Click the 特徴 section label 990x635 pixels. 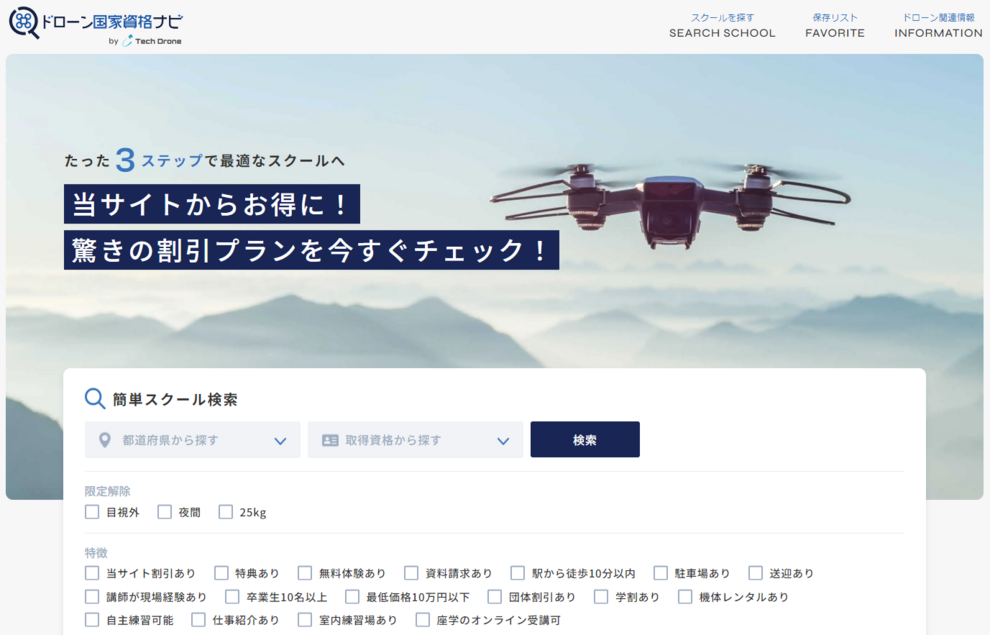pyautogui.click(x=96, y=553)
